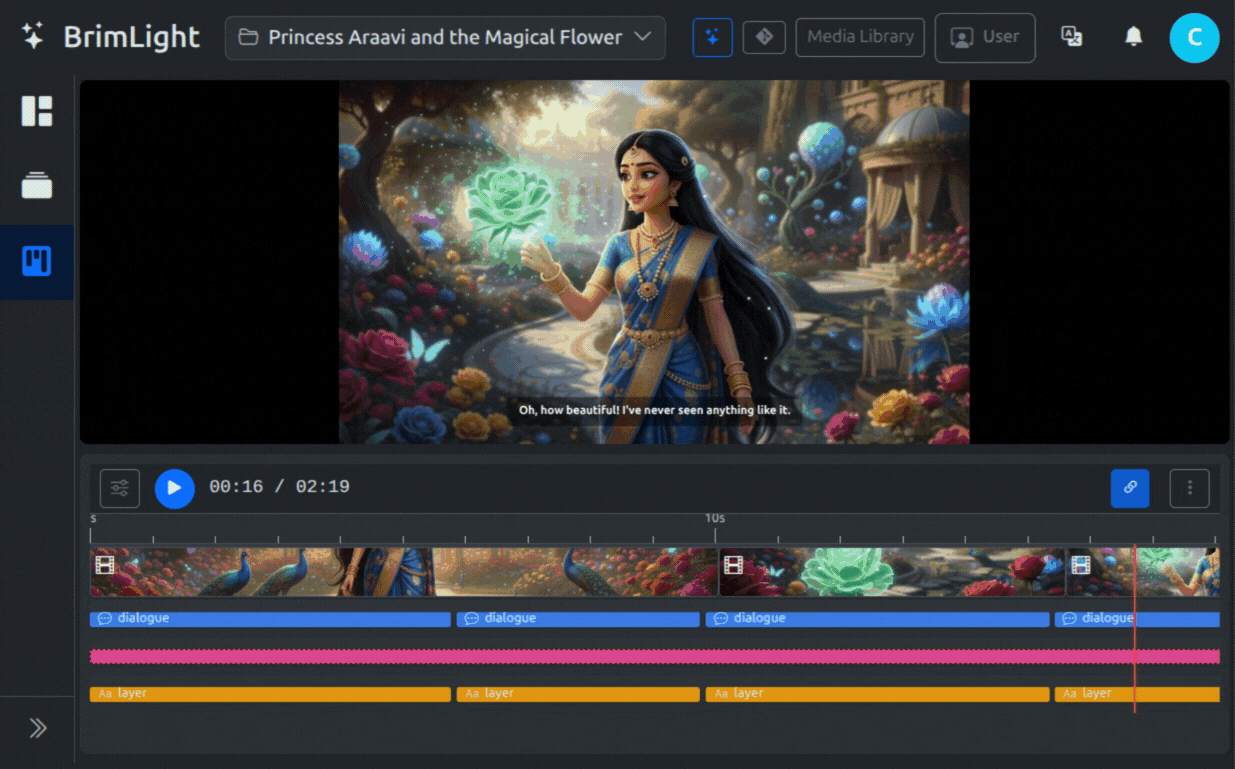The width and height of the screenshot is (1235, 769).
Task: Select the video editor icon in sidebar
Action: [x=36, y=260]
